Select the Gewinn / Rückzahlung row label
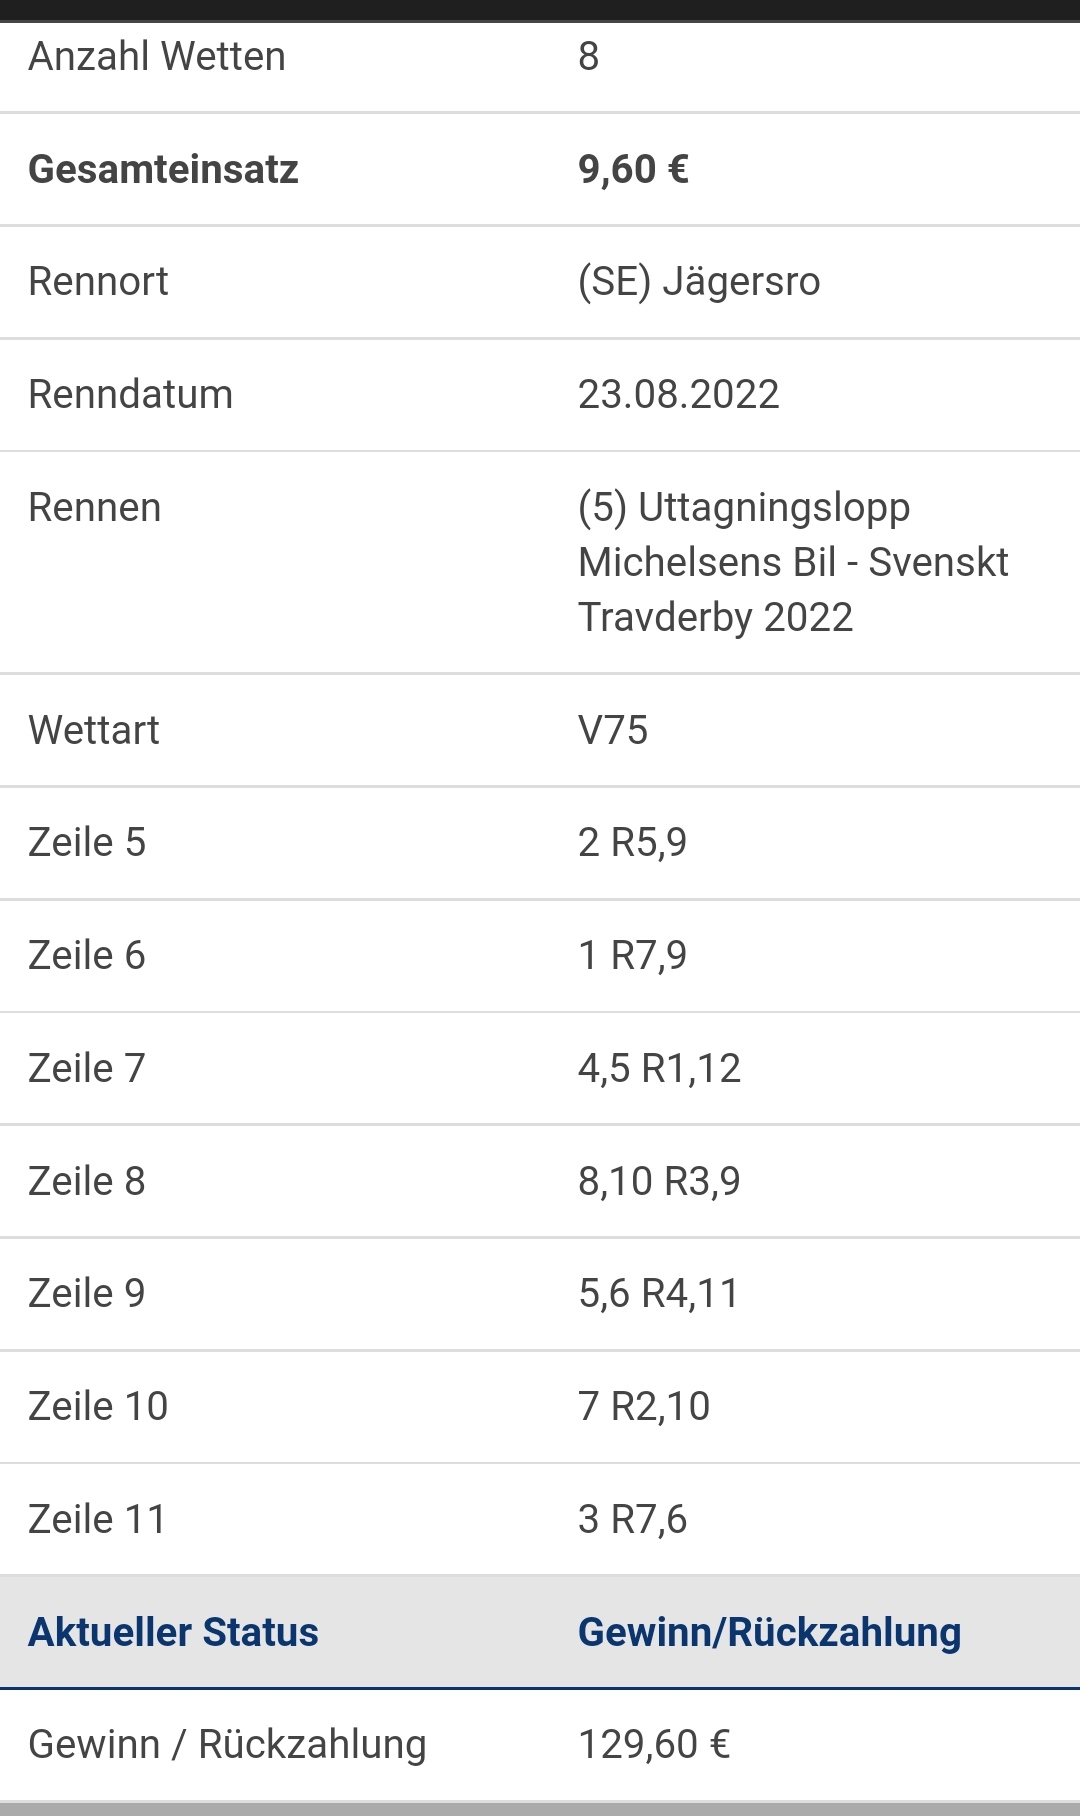1080x1816 pixels. [x=227, y=1745]
